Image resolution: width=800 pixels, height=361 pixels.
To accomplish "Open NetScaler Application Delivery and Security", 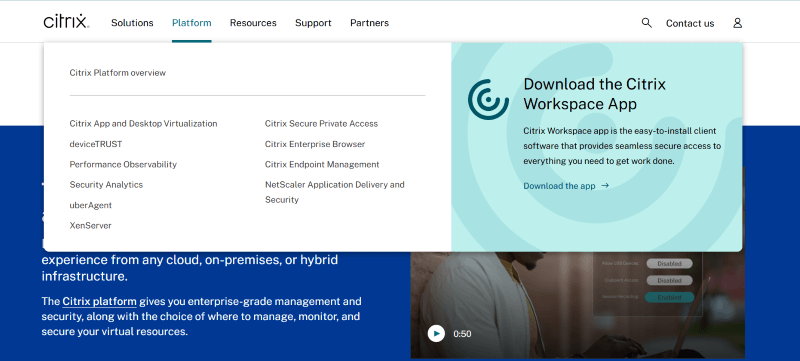I will [335, 192].
